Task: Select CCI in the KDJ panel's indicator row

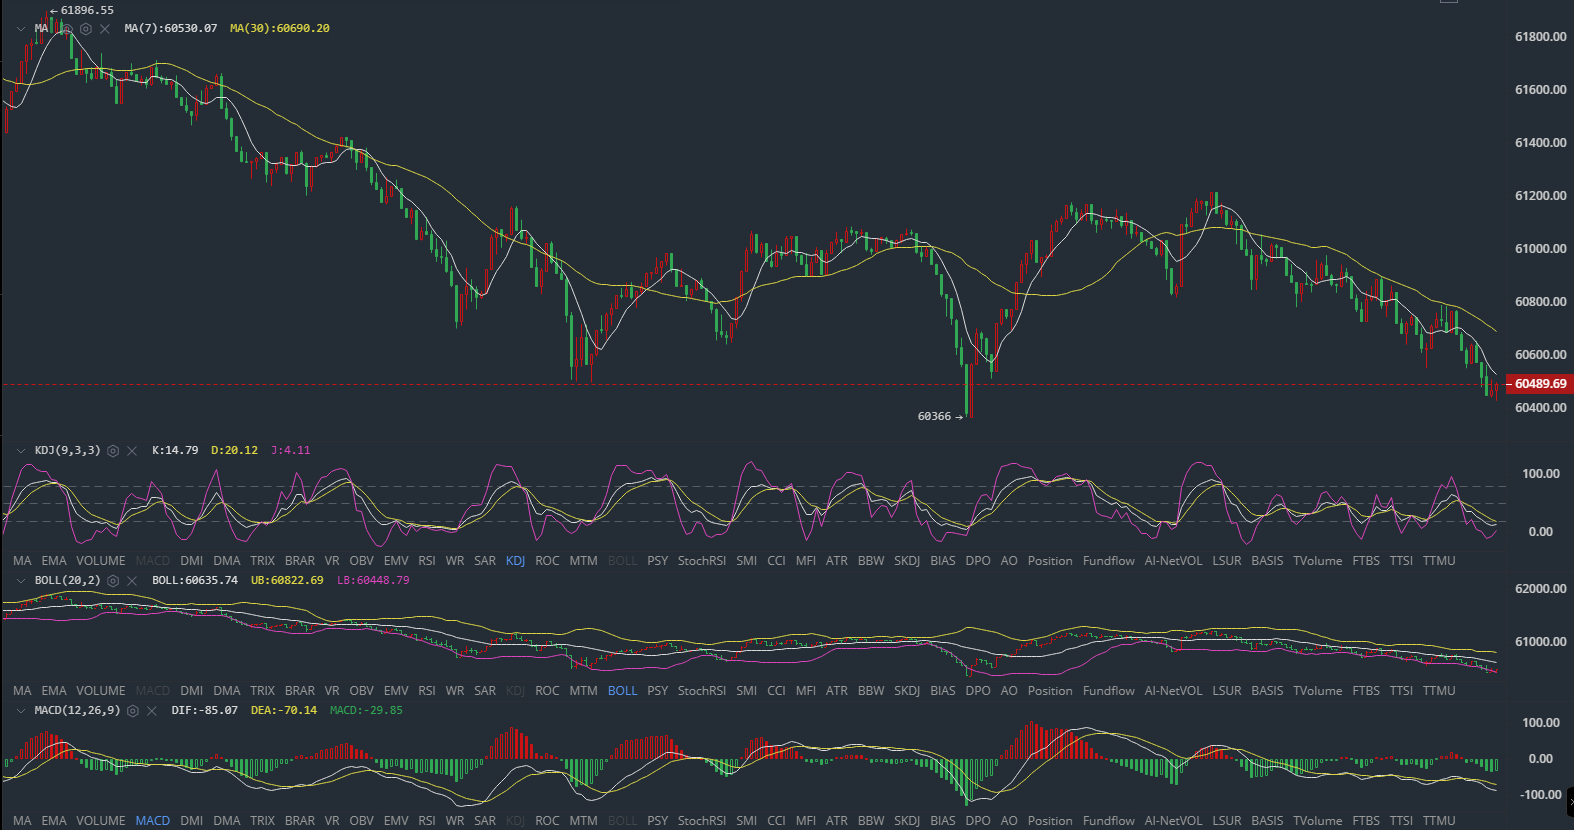Action: (x=776, y=561)
